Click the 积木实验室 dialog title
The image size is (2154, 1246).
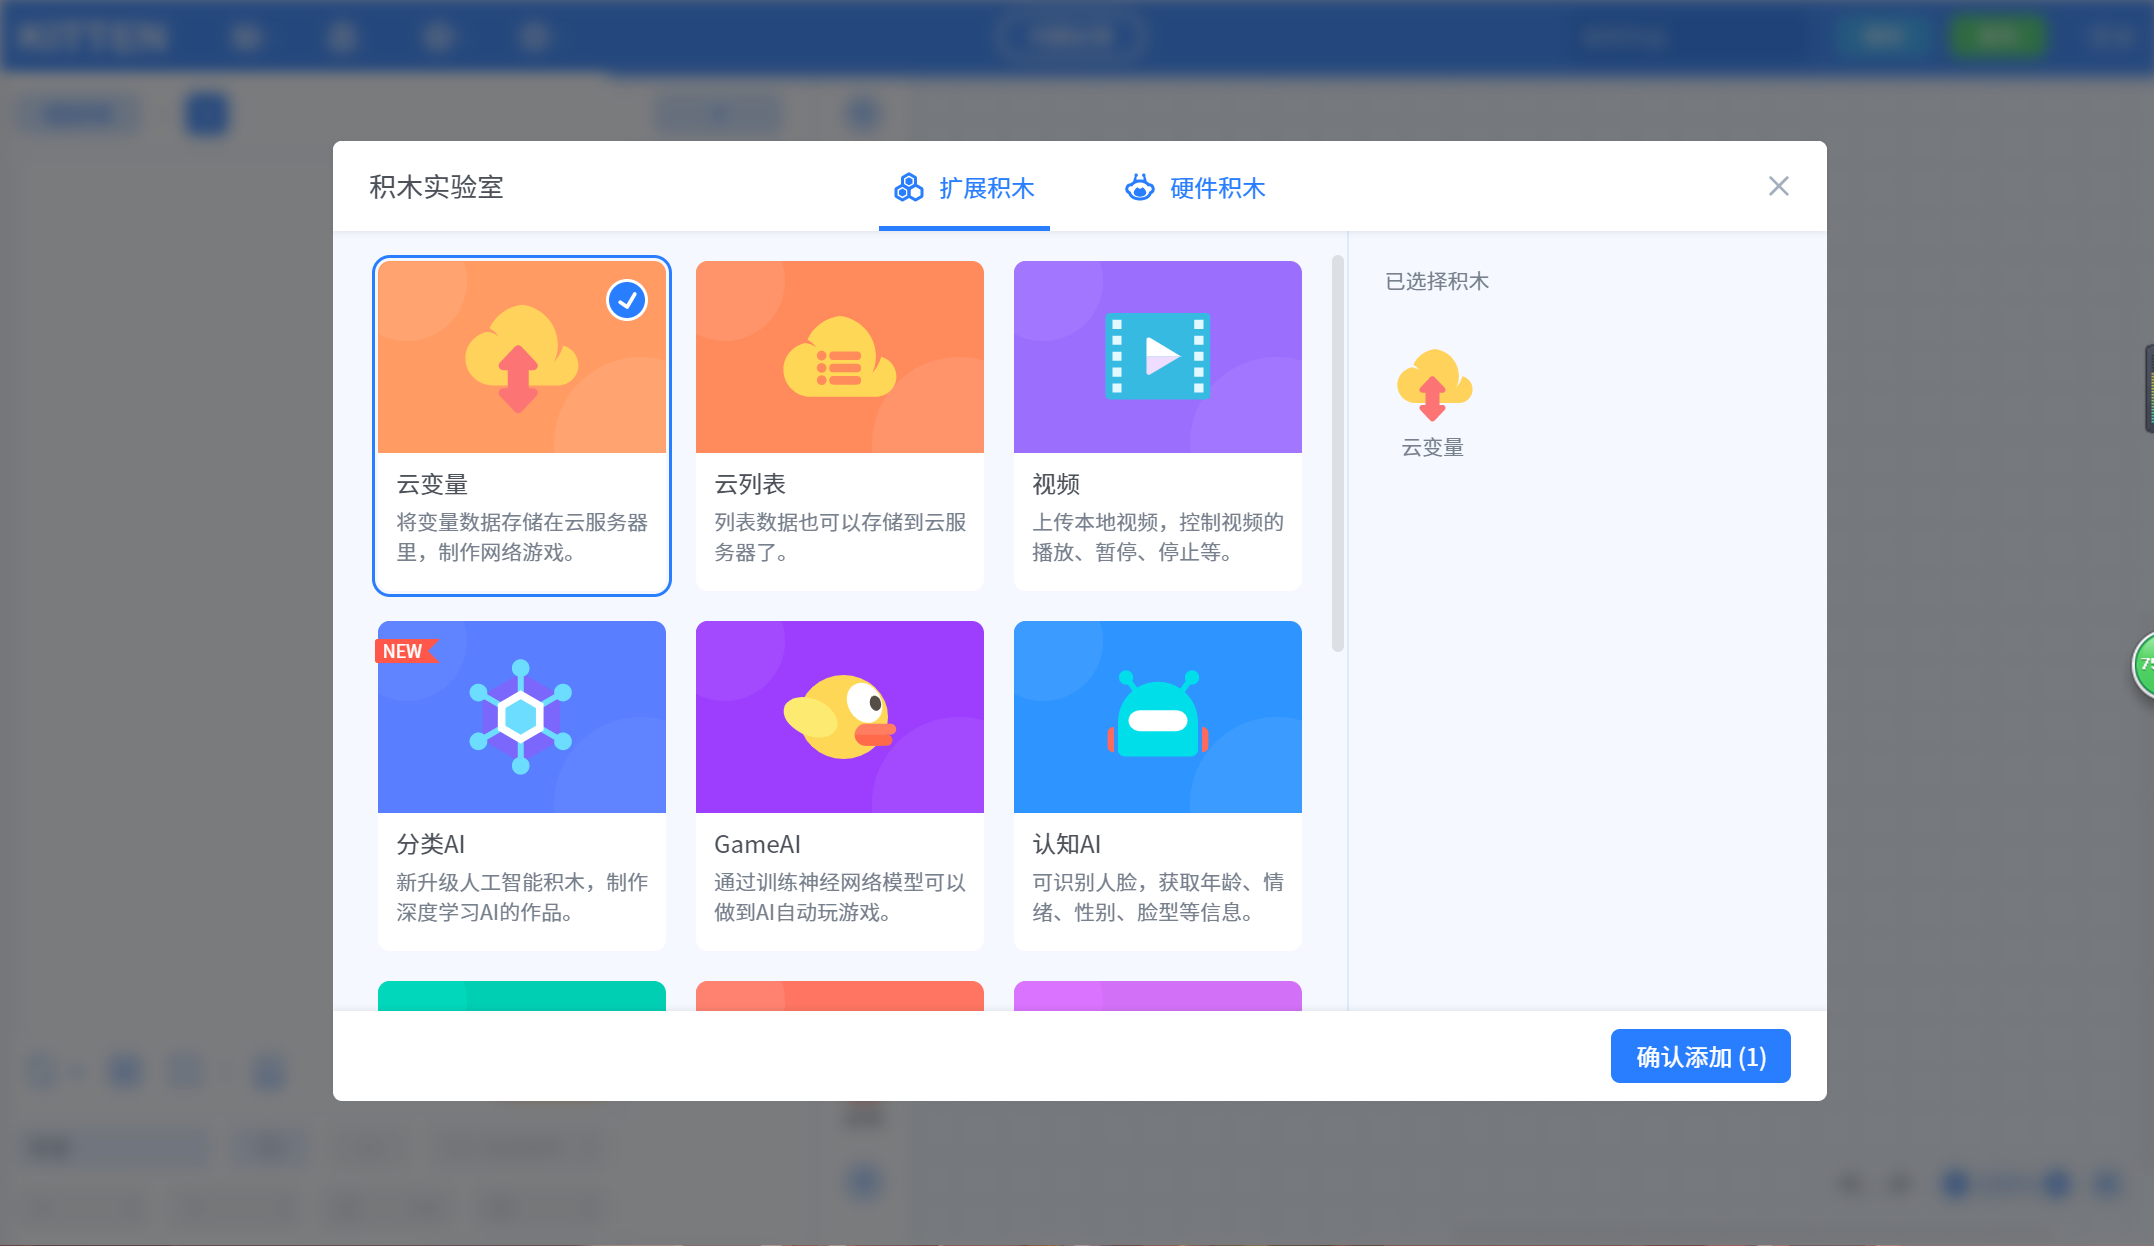(437, 187)
